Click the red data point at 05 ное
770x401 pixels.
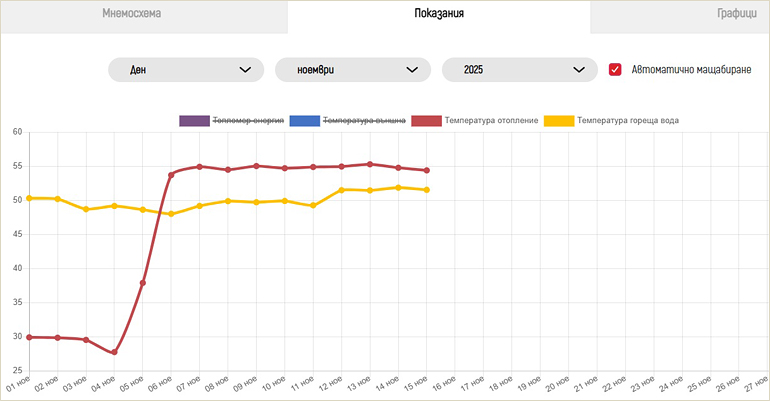click(x=143, y=283)
